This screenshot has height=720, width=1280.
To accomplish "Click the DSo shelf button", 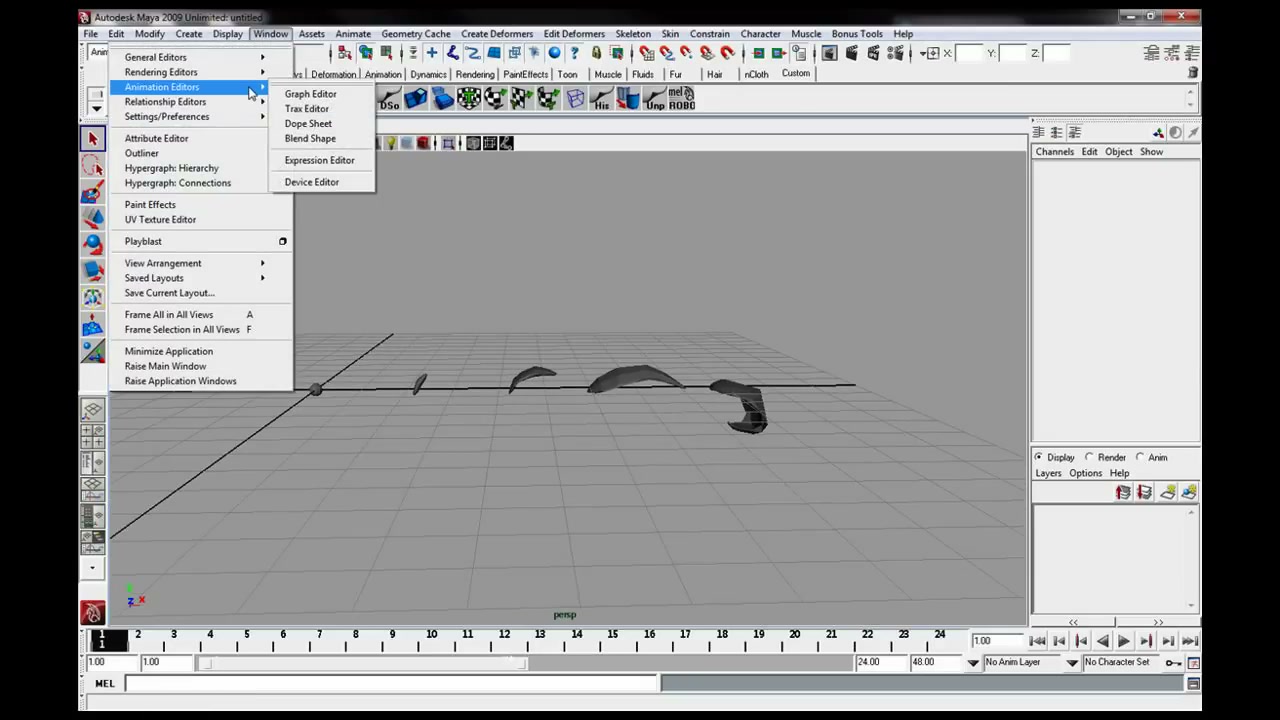I will (x=389, y=98).
